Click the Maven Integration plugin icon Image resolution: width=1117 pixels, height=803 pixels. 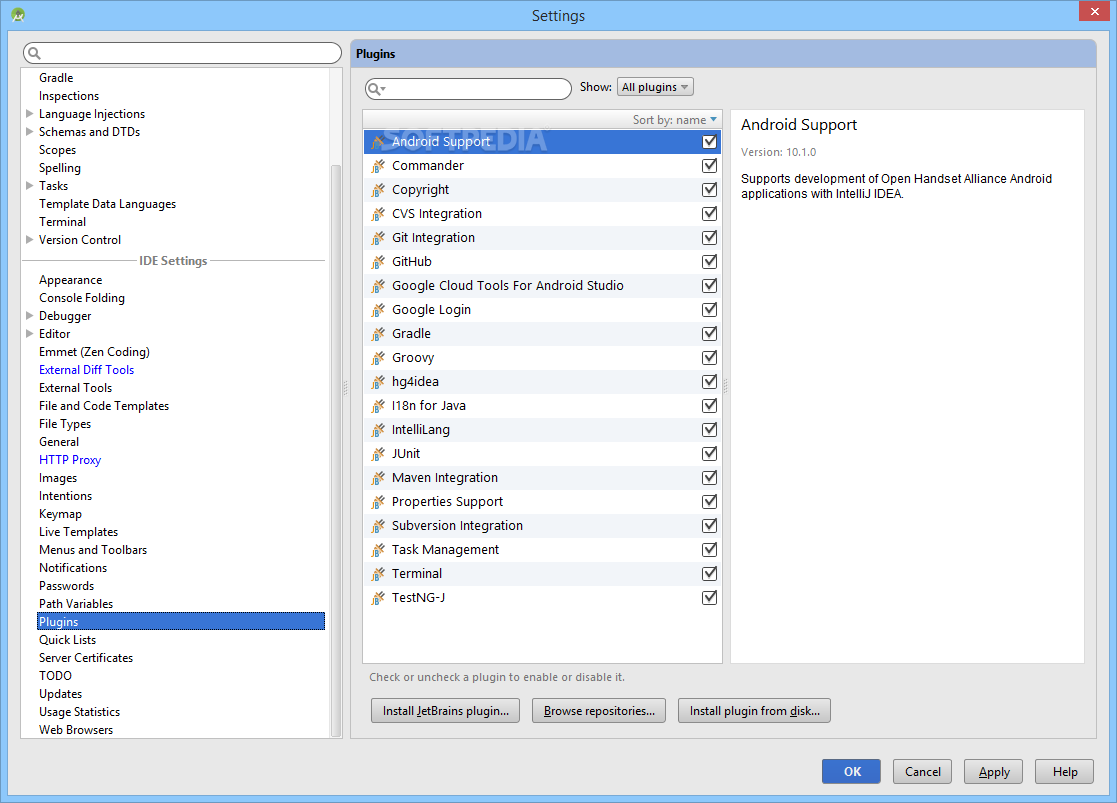(378, 478)
